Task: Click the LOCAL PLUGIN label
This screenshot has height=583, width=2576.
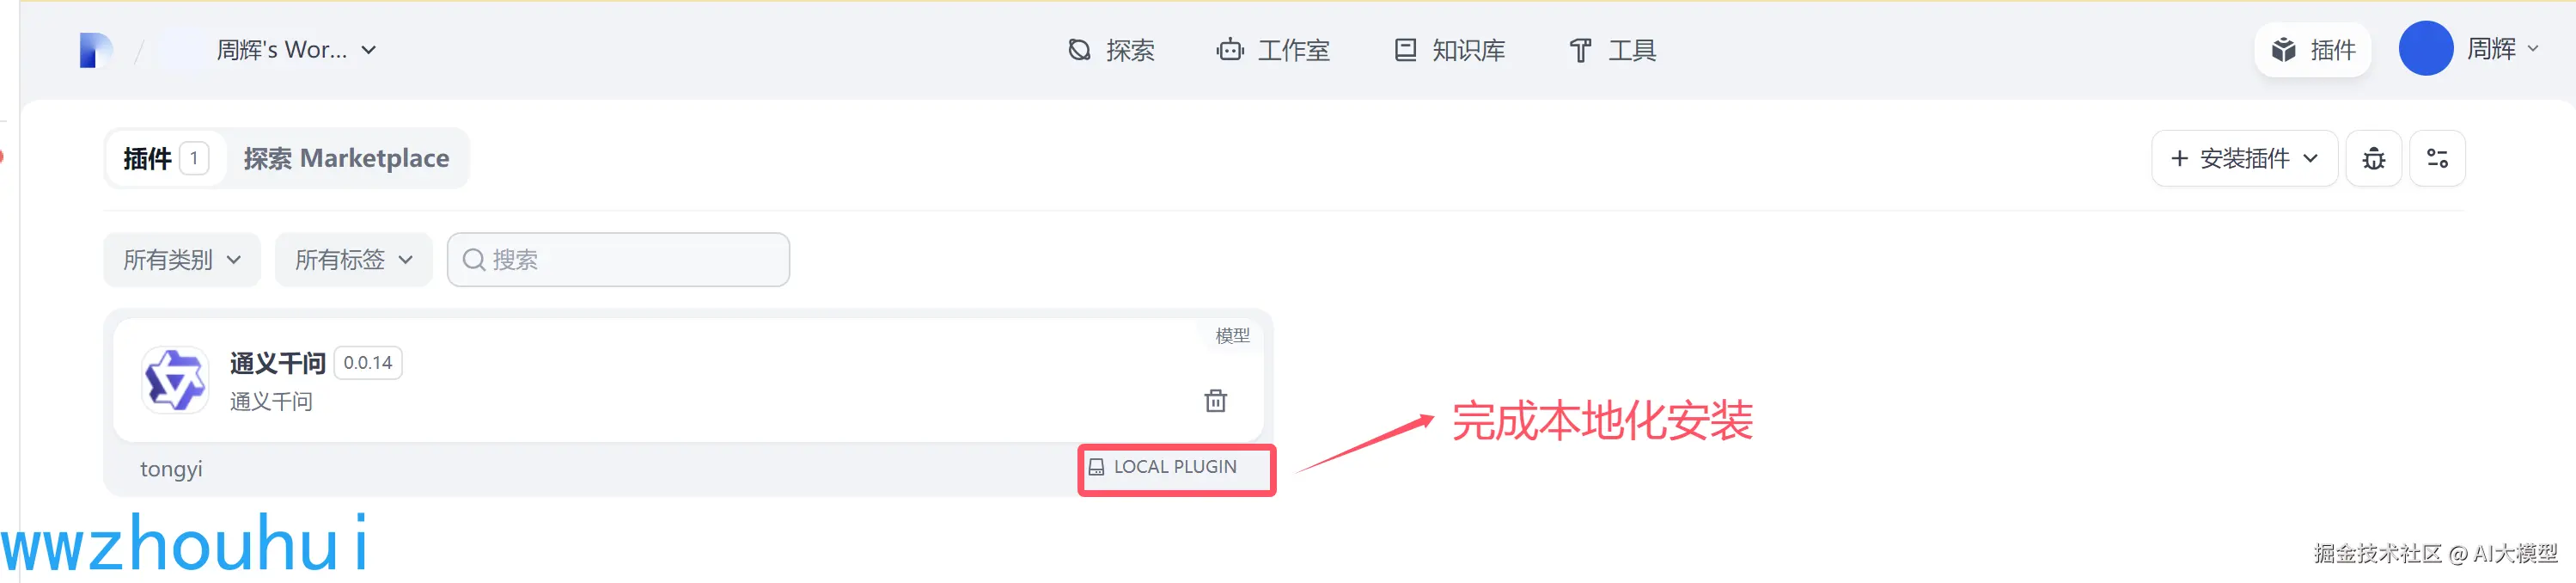Action: pos(1174,467)
